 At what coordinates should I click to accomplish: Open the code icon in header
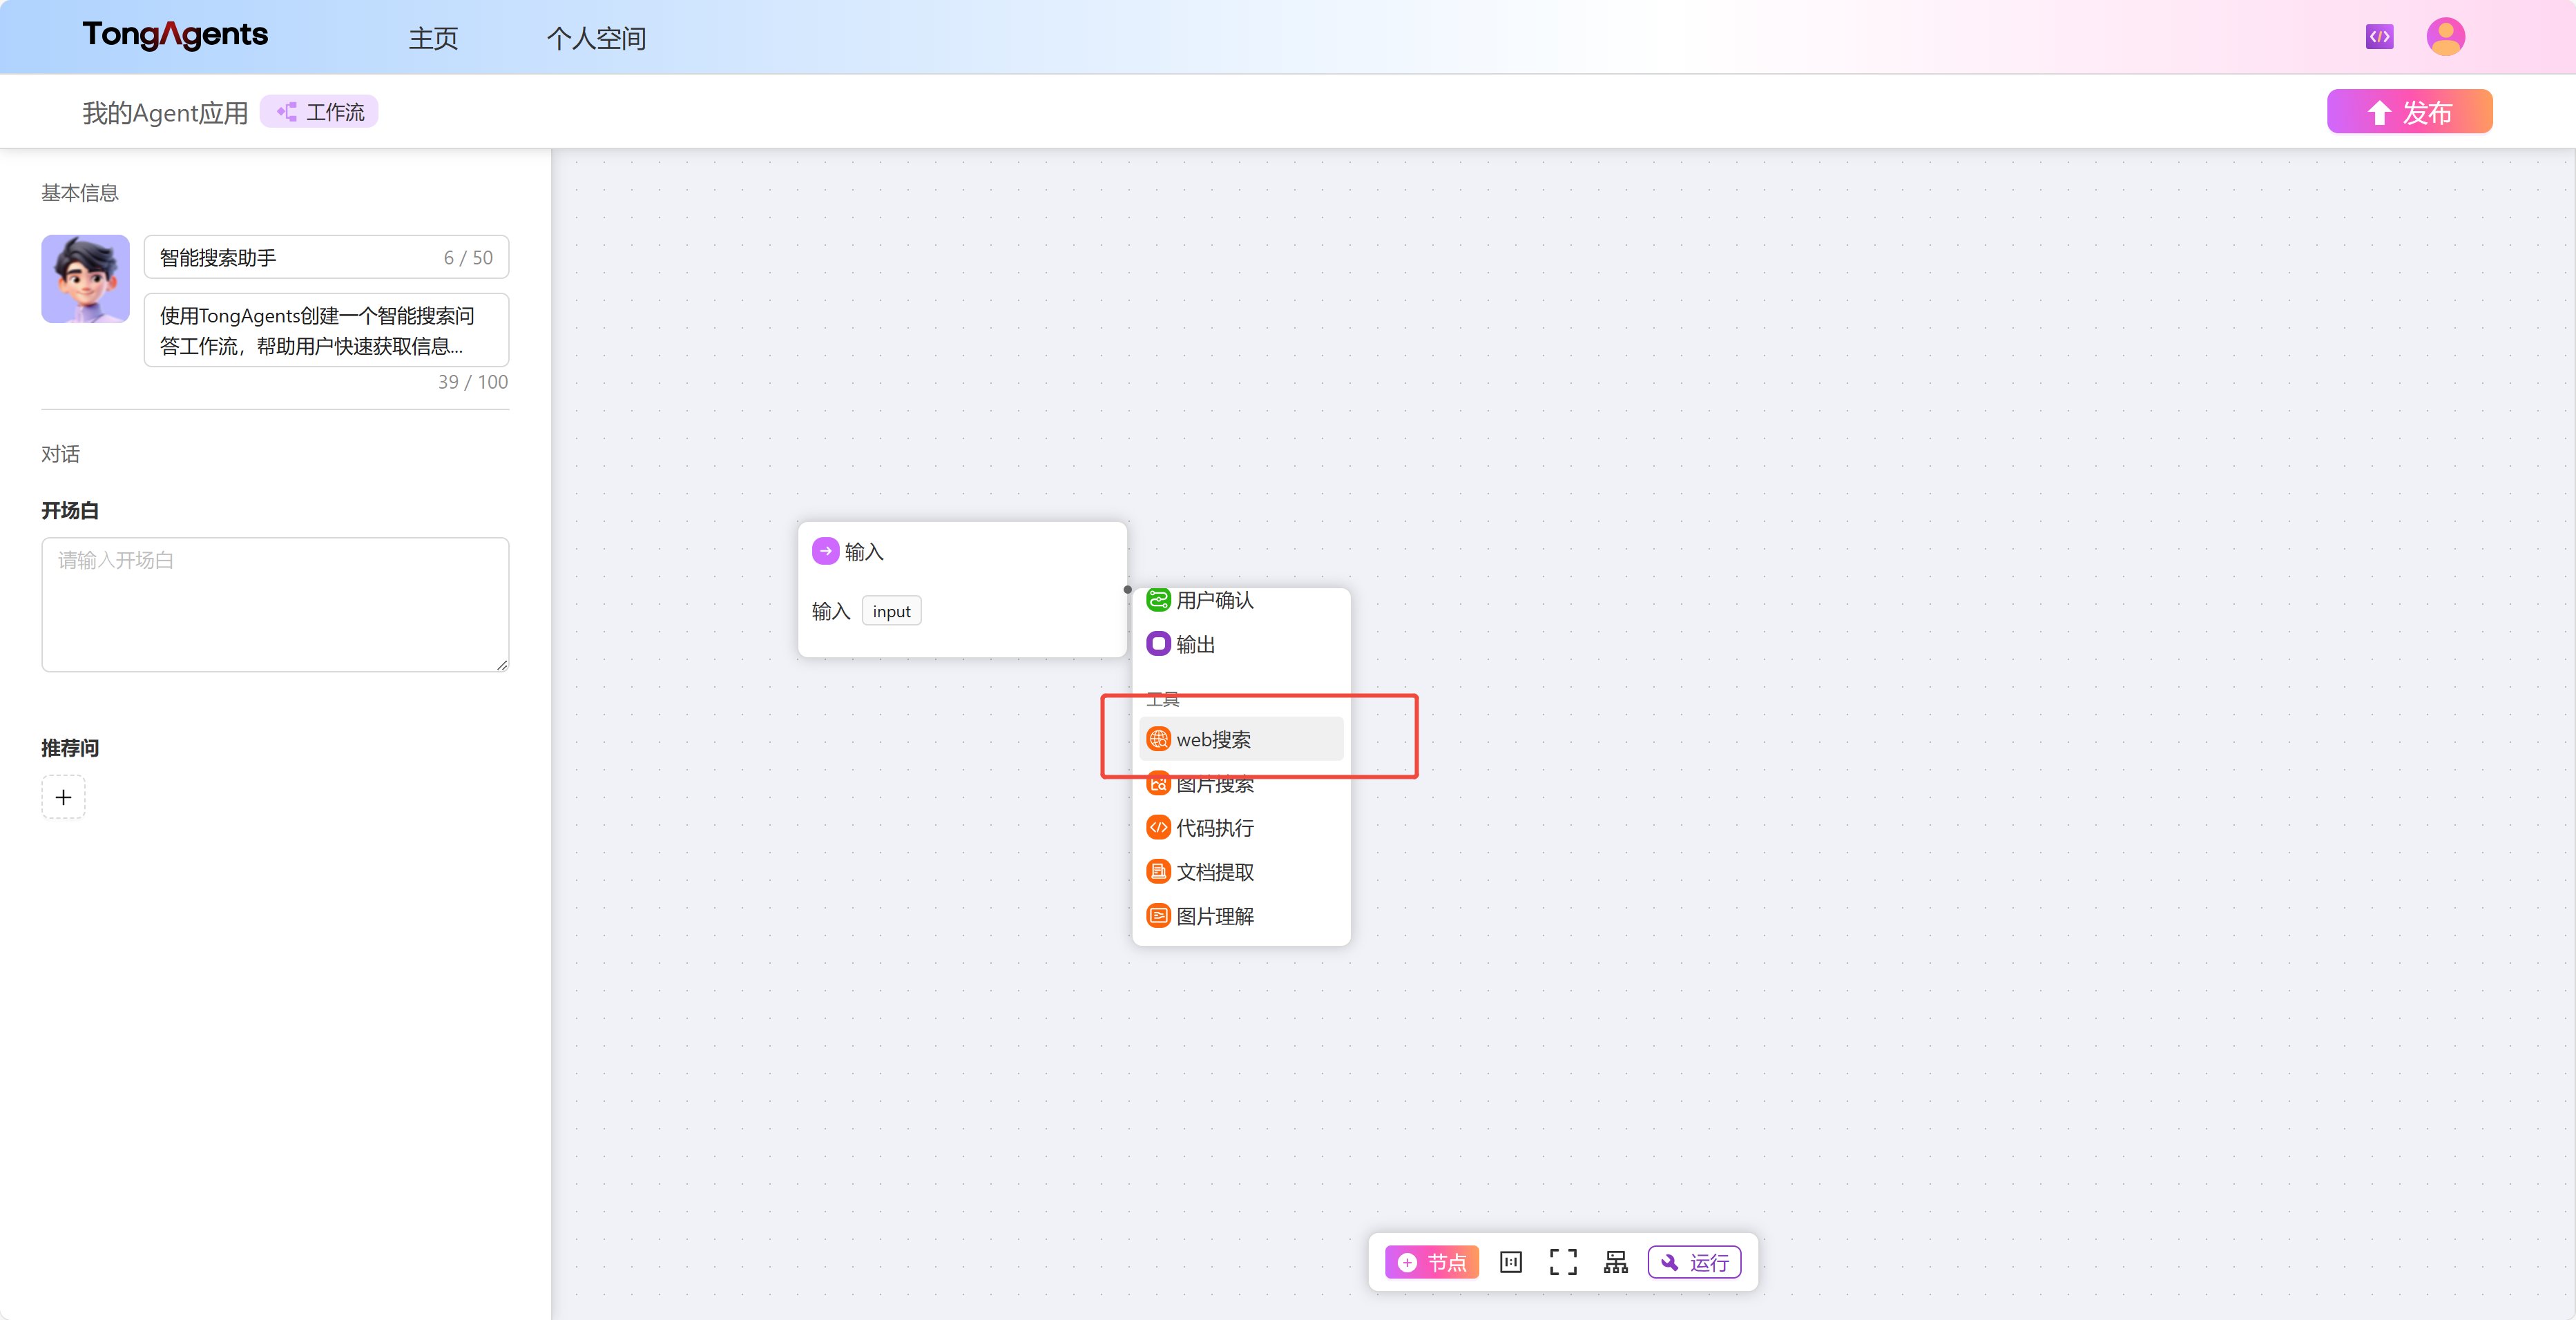tap(2379, 37)
